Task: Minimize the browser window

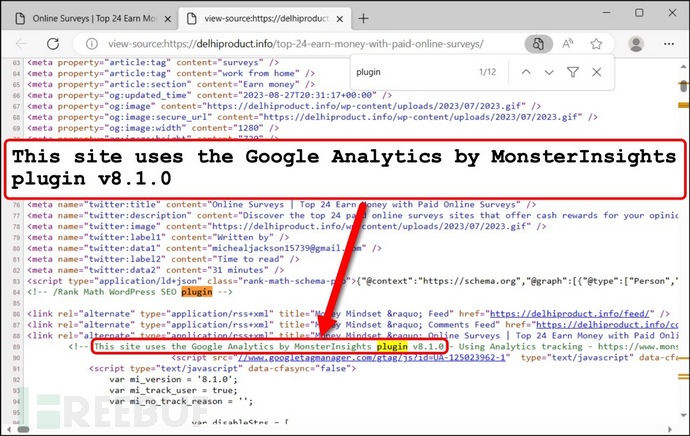Action: pyautogui.click(x=606, y=13)
